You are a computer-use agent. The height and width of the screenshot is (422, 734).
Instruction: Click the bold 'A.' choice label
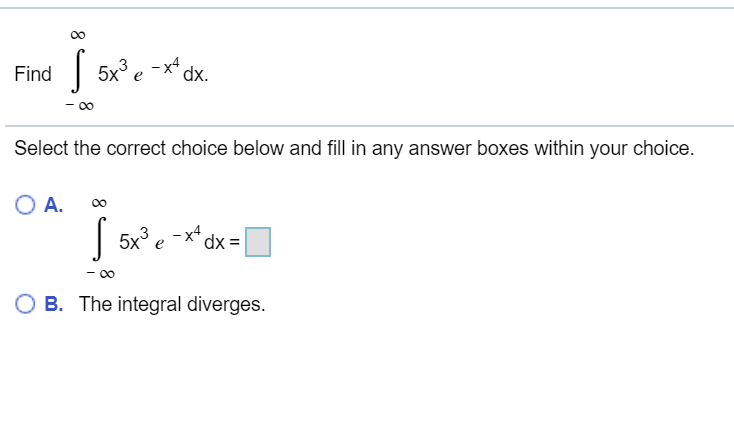coord(53,205)
